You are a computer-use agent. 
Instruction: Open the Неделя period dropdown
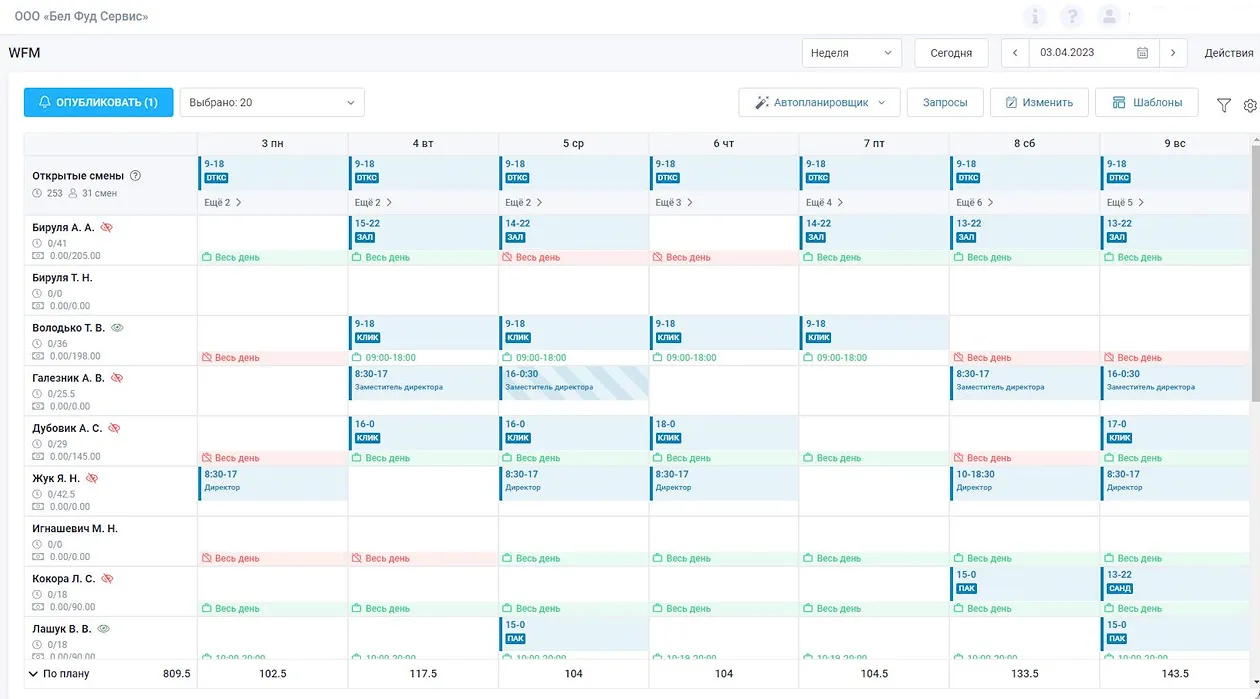pos(851,53)
